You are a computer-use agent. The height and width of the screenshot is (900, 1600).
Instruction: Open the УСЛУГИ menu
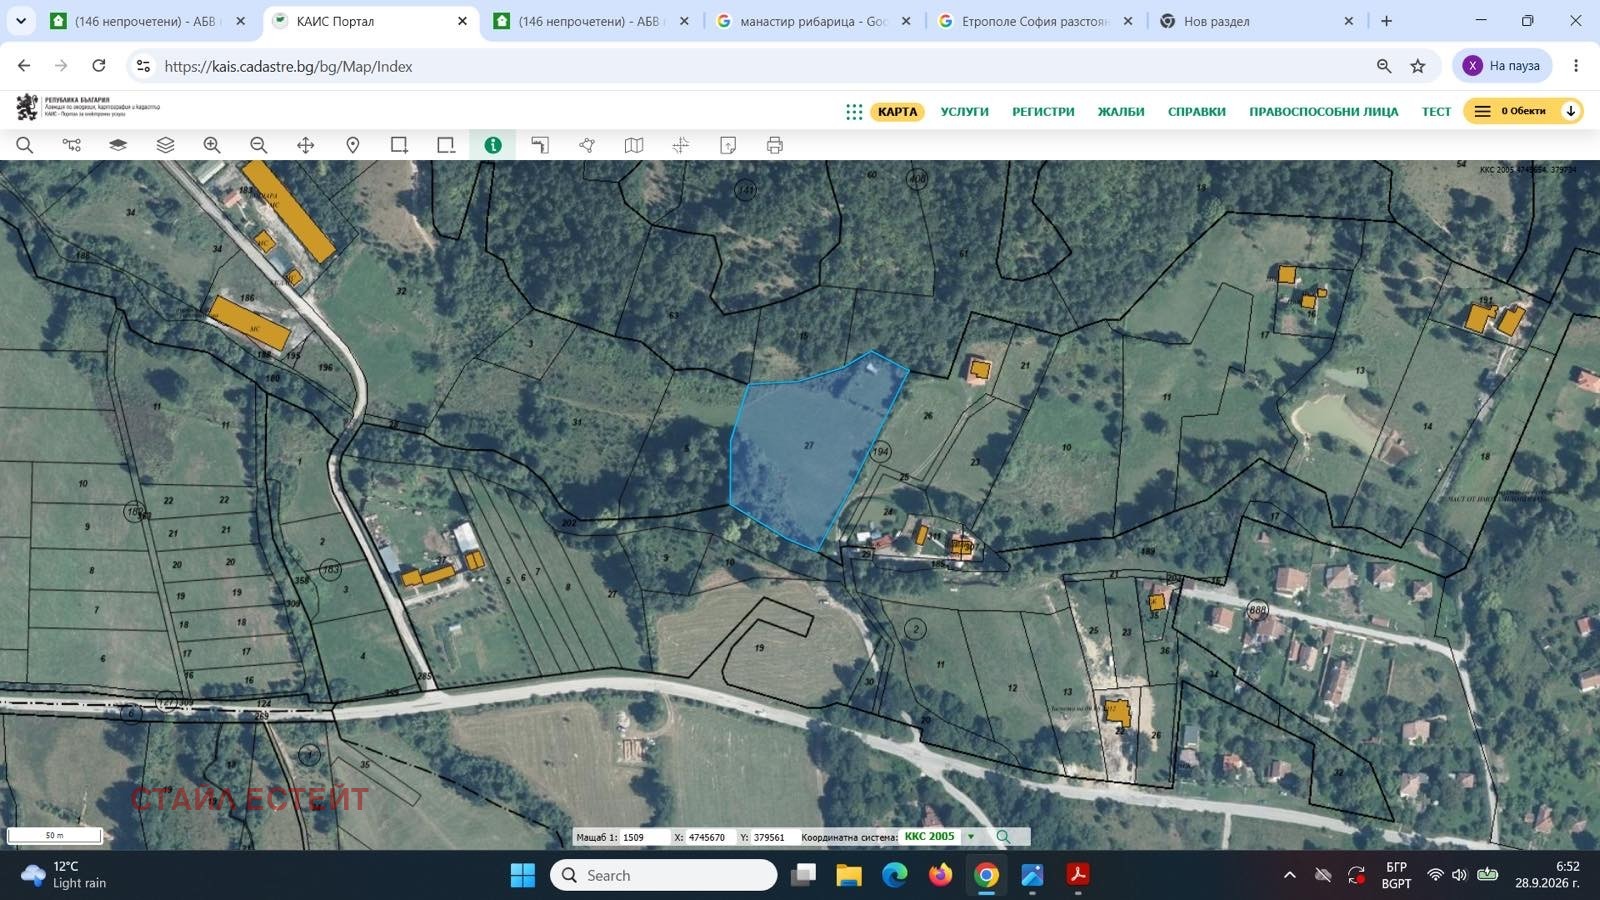964,111
